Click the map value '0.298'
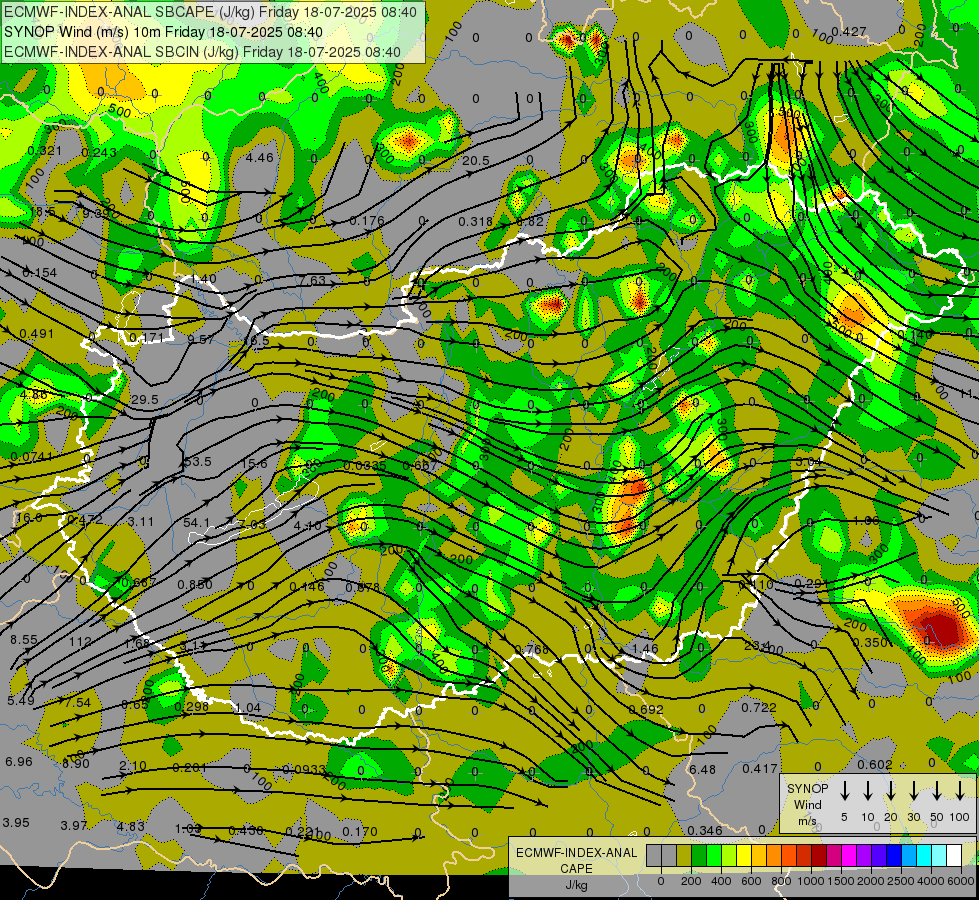Screen dimensions: 979x900 [192, 706]
